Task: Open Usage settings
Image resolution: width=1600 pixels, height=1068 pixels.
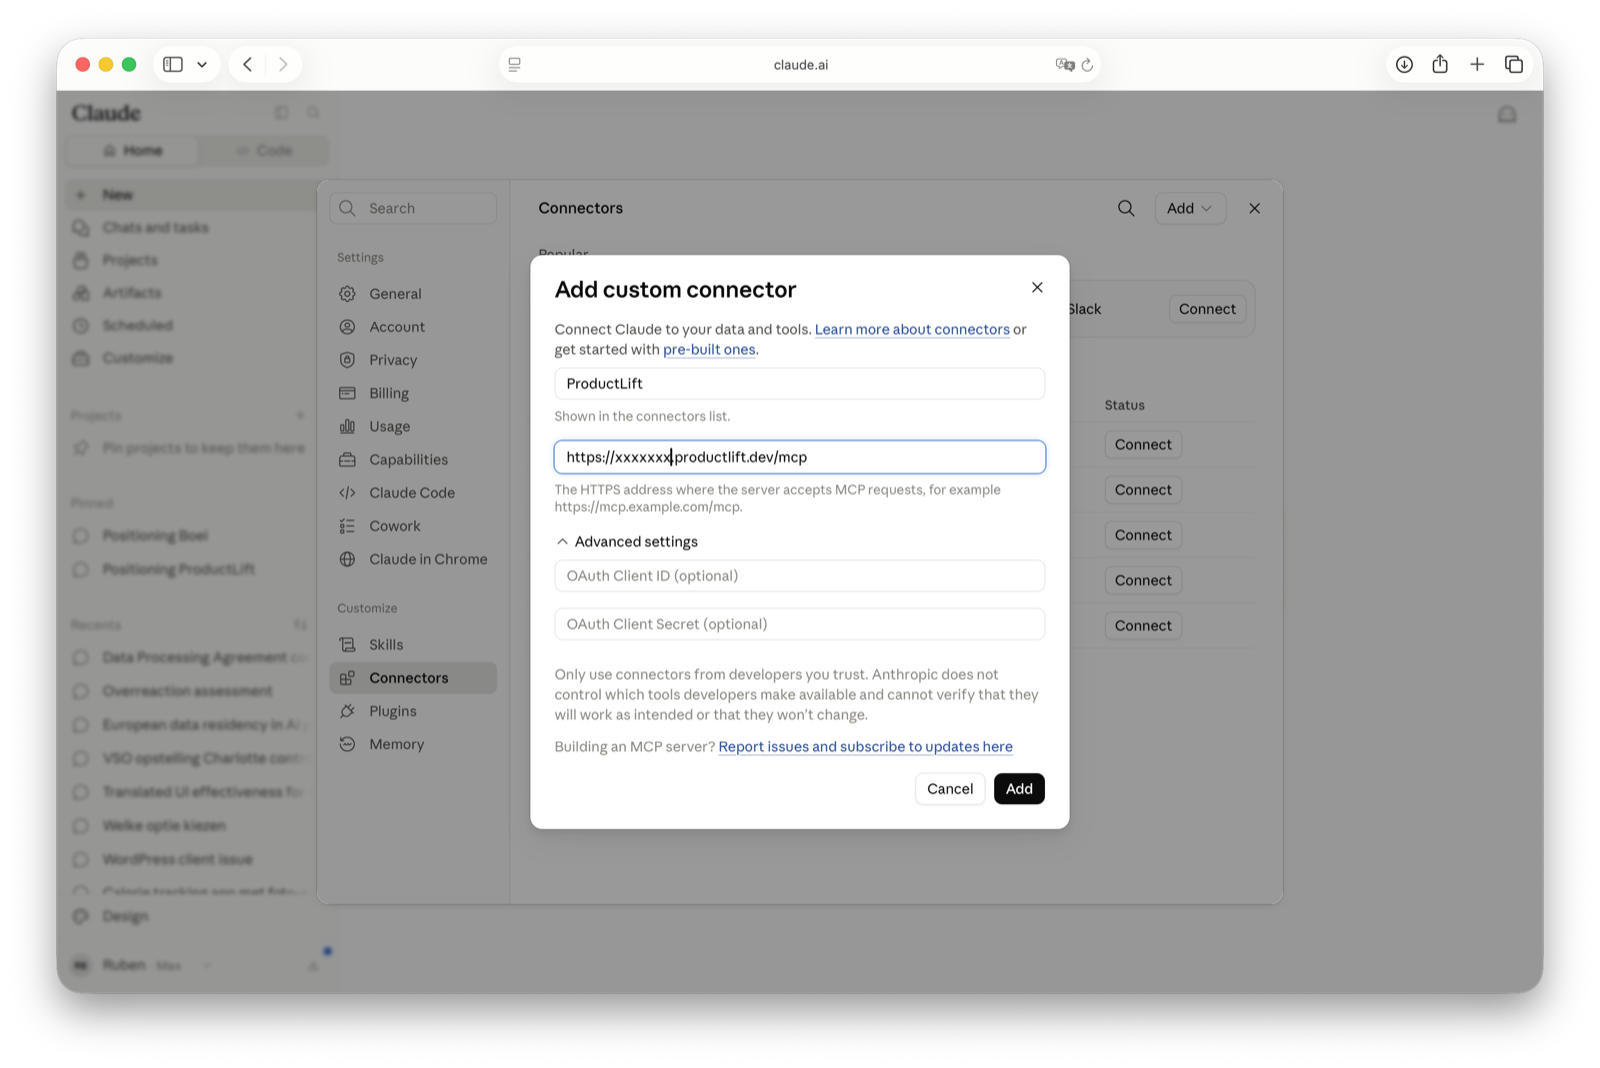Action: point(413,426)
